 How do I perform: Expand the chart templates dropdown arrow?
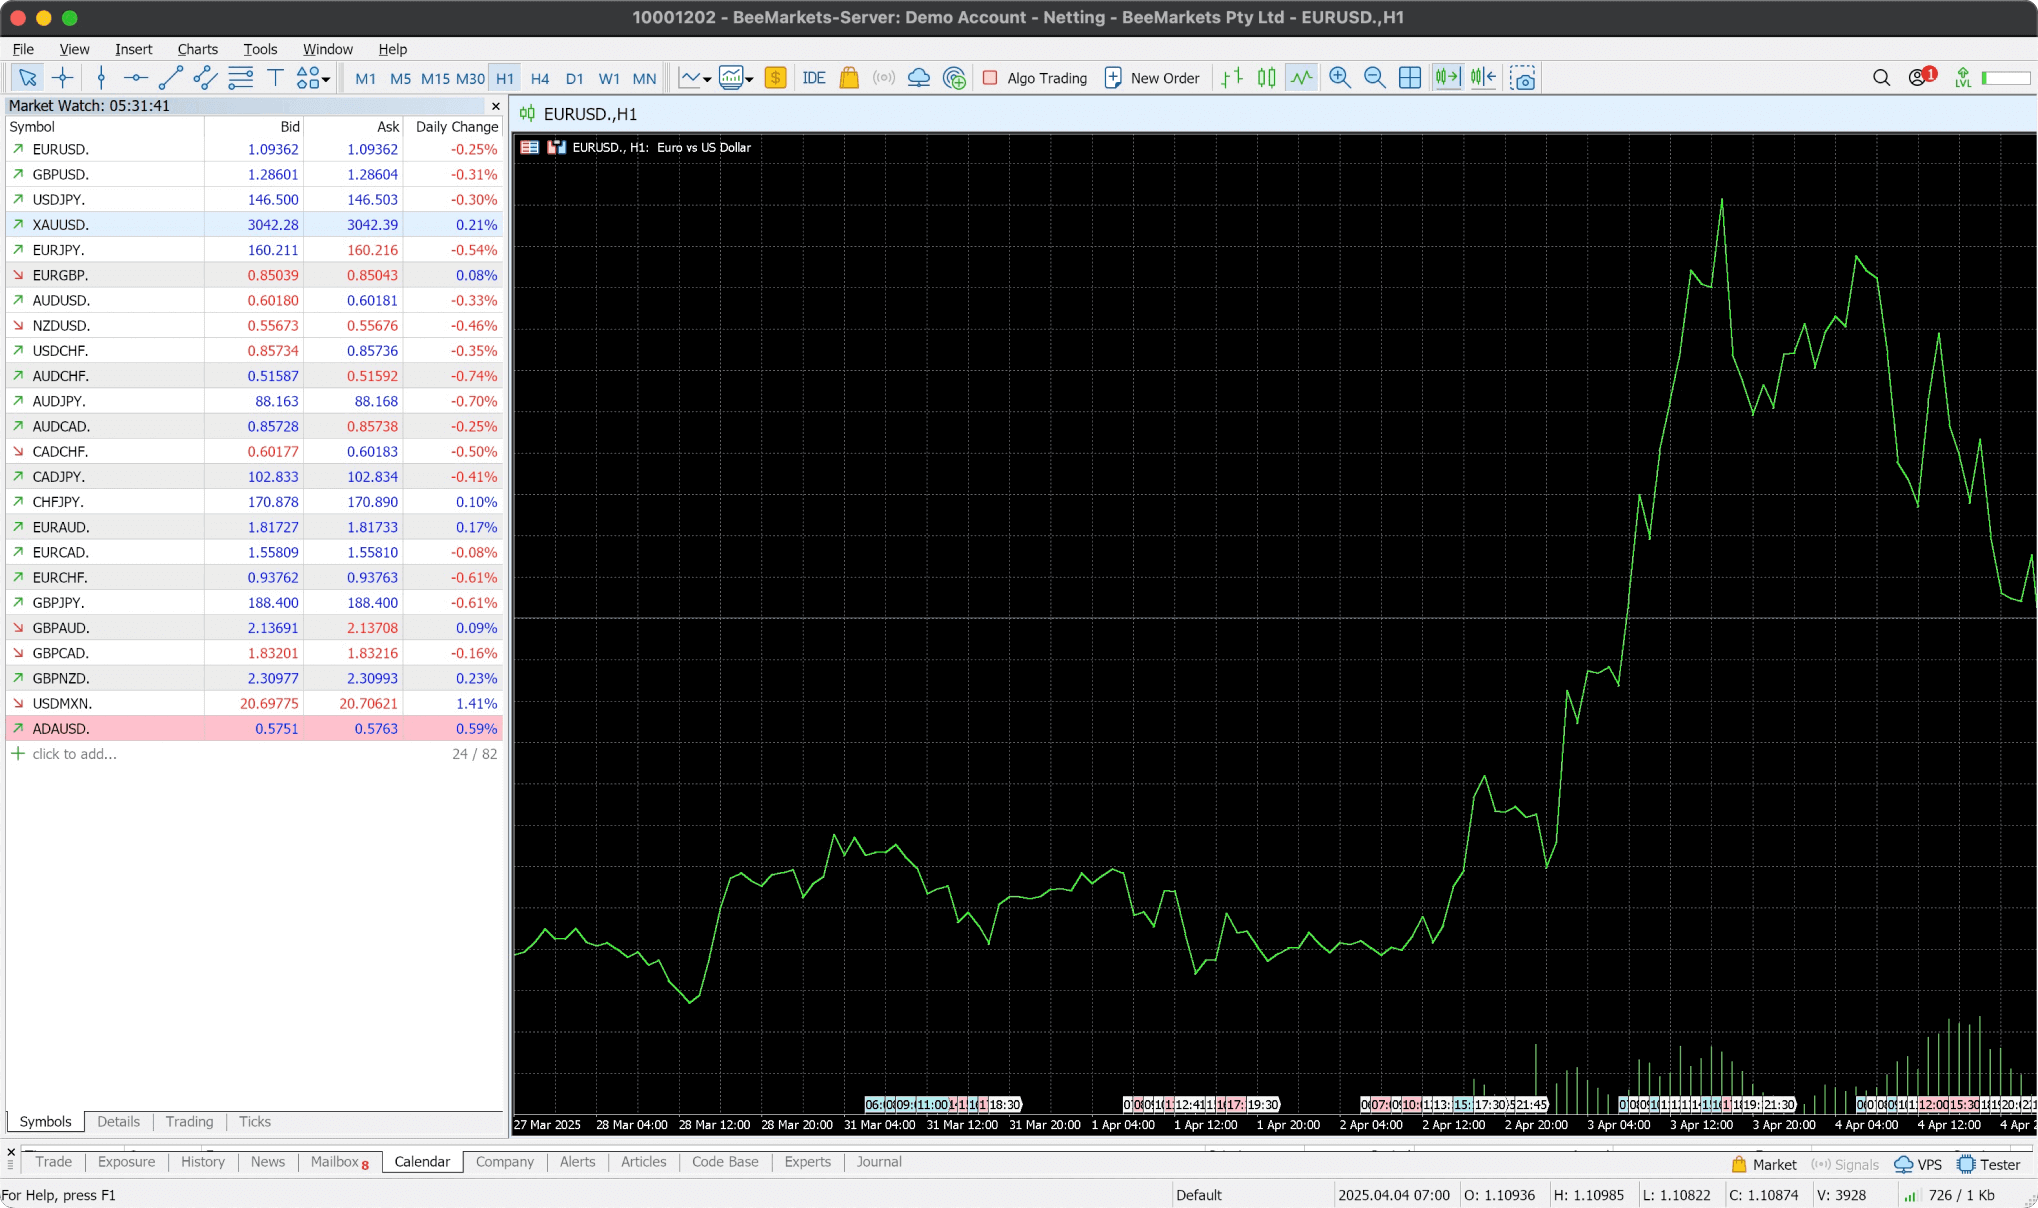(749, 80)
